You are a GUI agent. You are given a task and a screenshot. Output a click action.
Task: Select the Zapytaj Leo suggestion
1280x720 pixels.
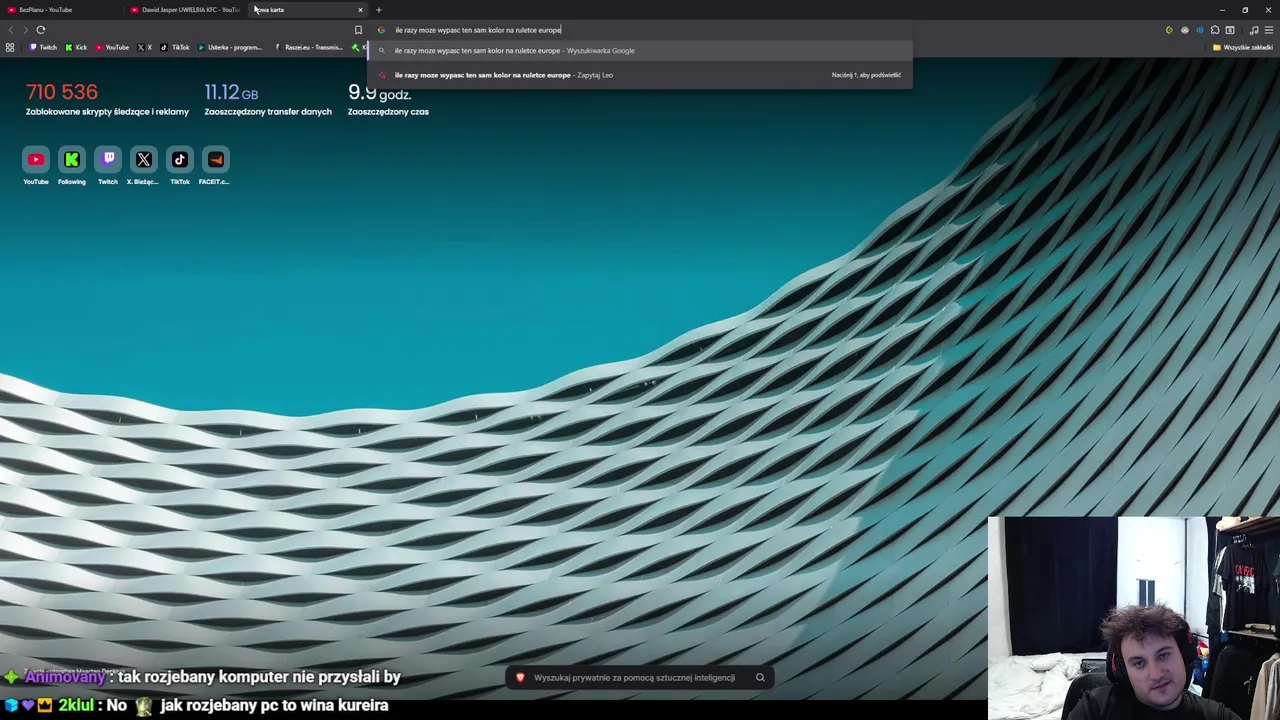click(640, 75)
